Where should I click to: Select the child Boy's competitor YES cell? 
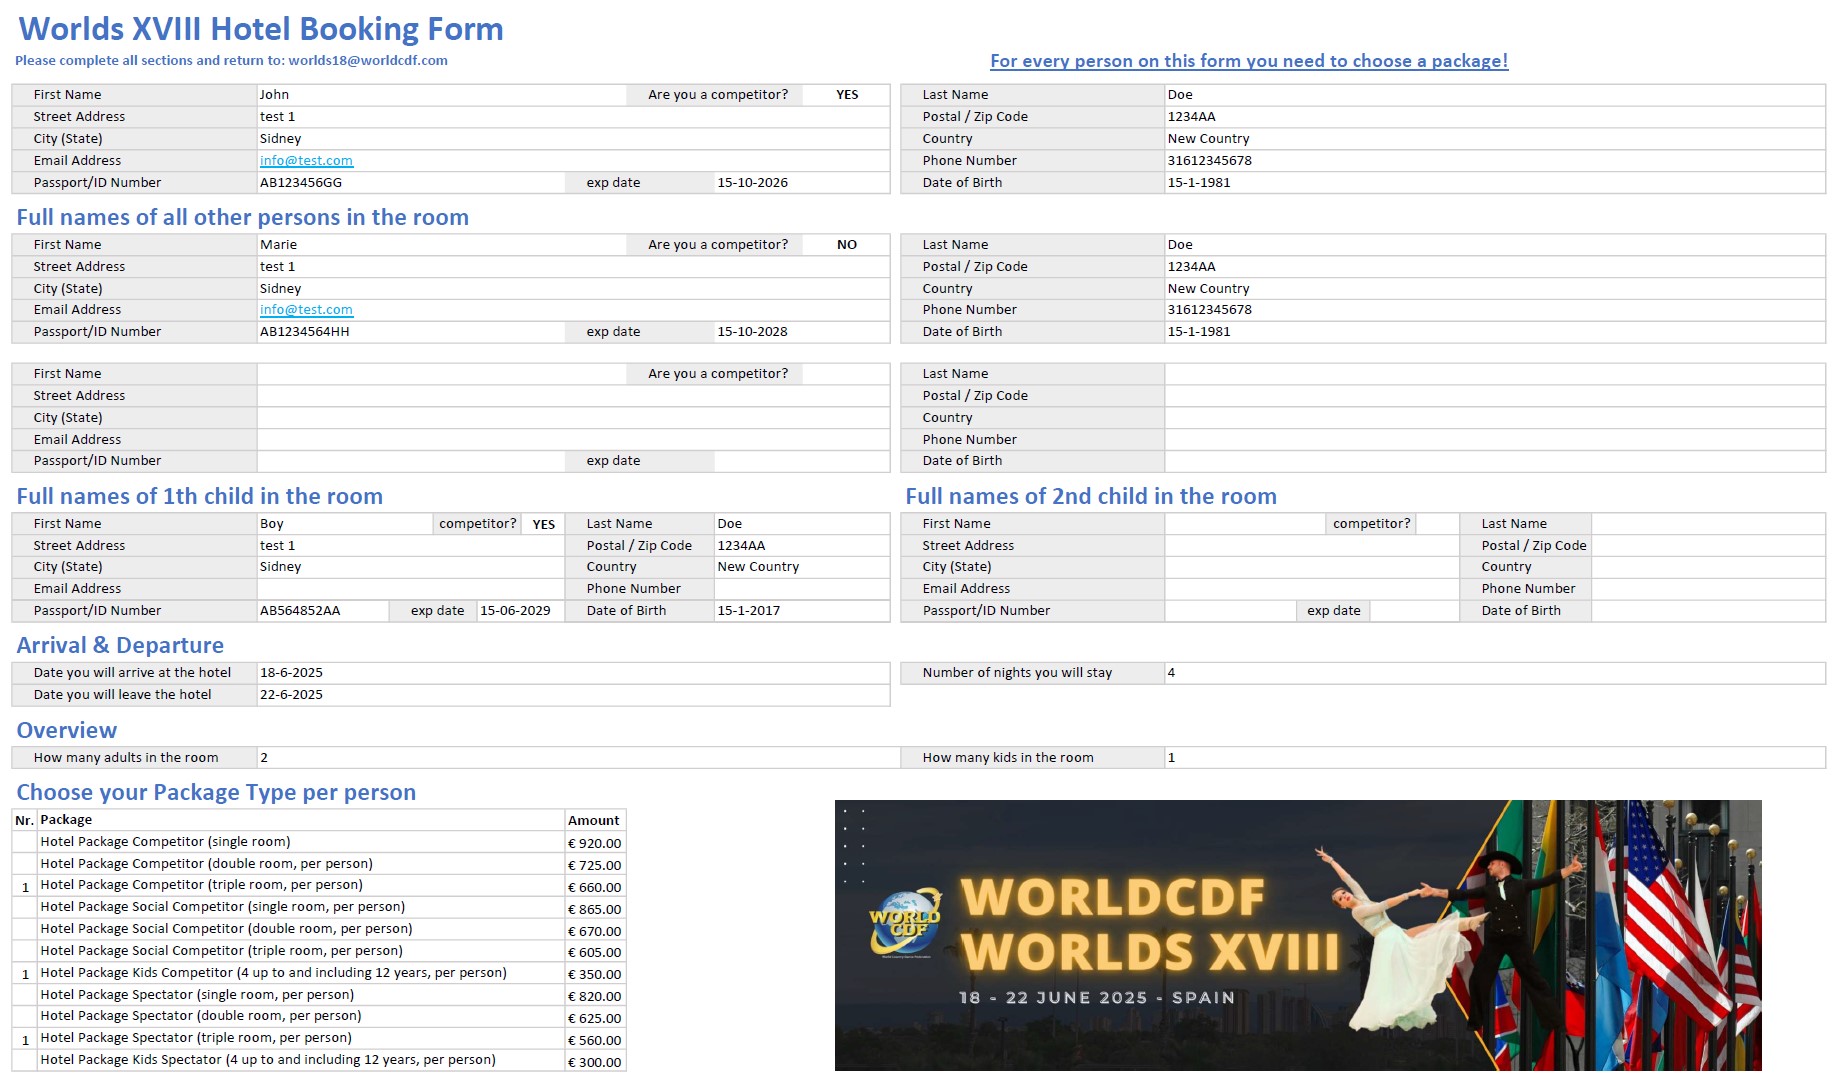pyautogui.click(x=543, y=524)
